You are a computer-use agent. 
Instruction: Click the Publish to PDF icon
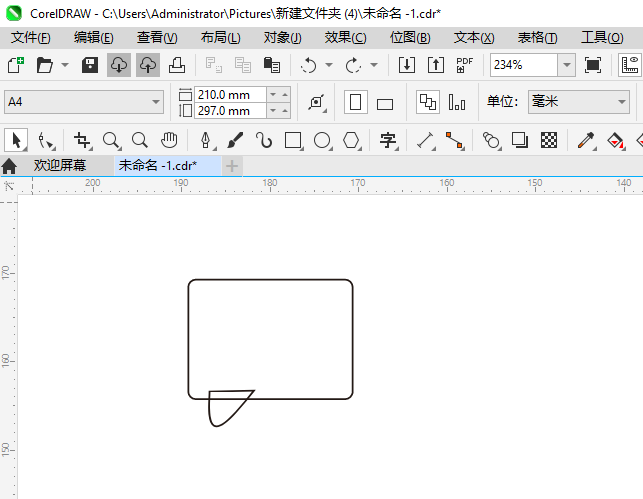coord(464,65)
